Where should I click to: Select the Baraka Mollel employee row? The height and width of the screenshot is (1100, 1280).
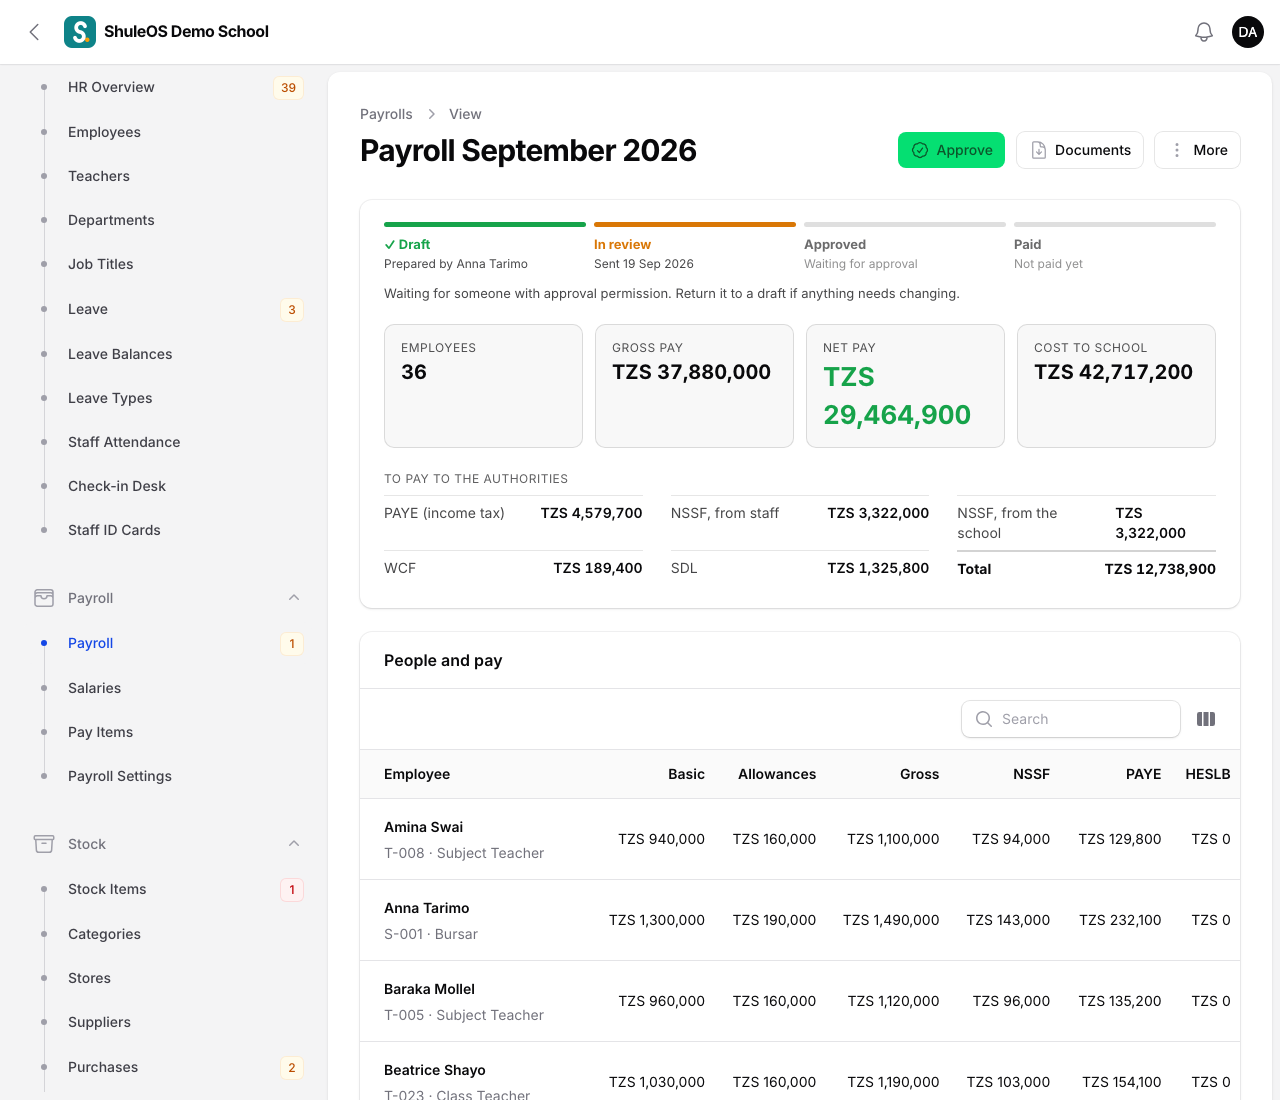[800, 1001]
